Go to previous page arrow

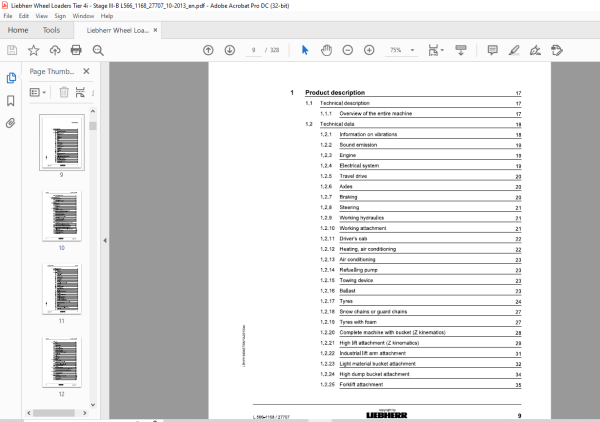(x=208, y=50)
